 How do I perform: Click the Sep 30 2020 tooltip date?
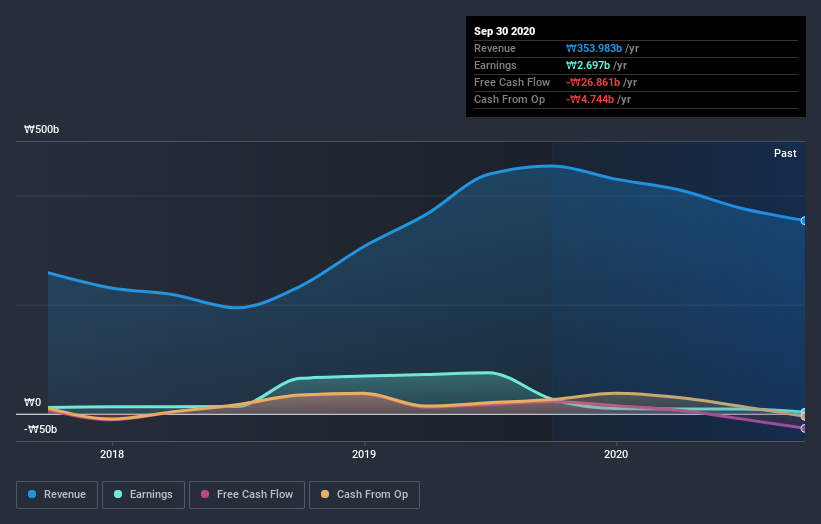[504, 31]
